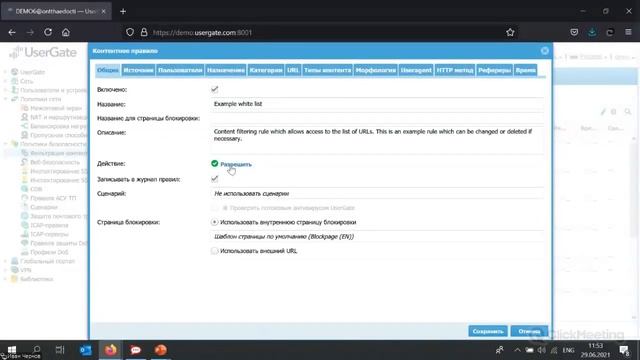Expand the VPN tree node
640x360 pixels.
coord(5,270)
